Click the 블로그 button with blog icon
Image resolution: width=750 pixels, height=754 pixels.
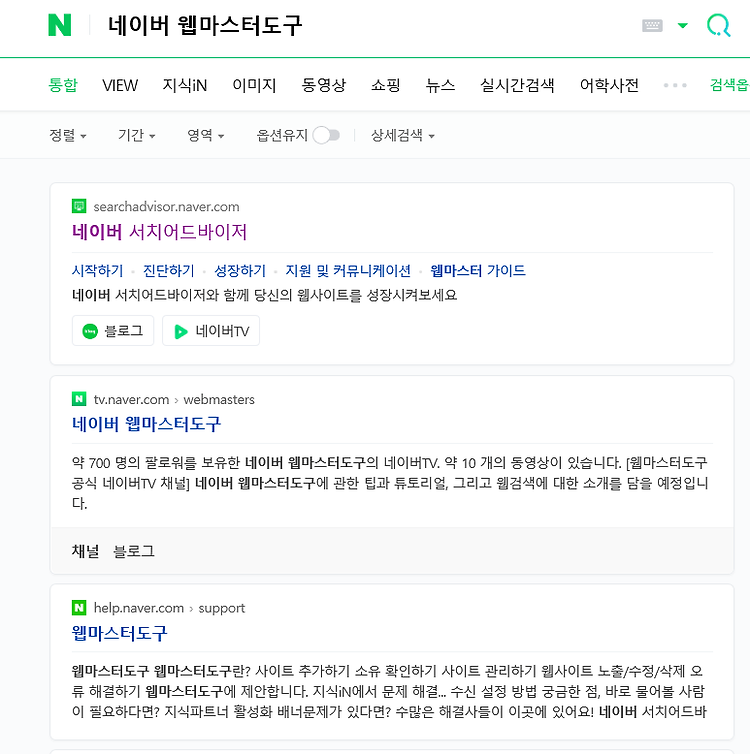coord(113,331)
